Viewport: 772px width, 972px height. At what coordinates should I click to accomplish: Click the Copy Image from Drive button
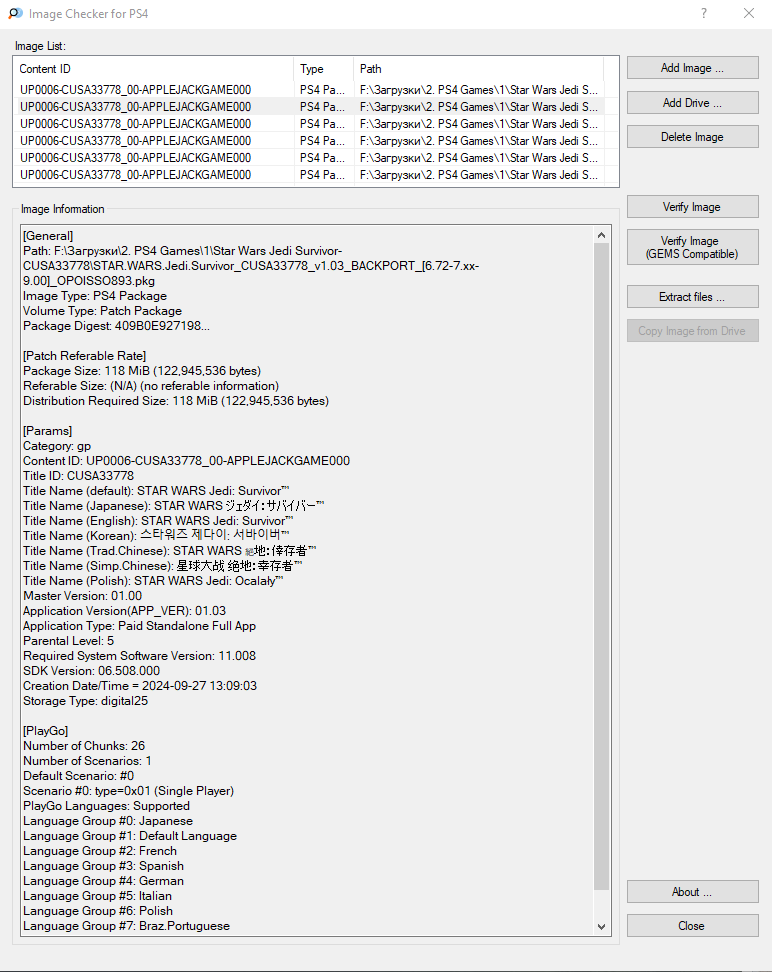pos(692,331)
